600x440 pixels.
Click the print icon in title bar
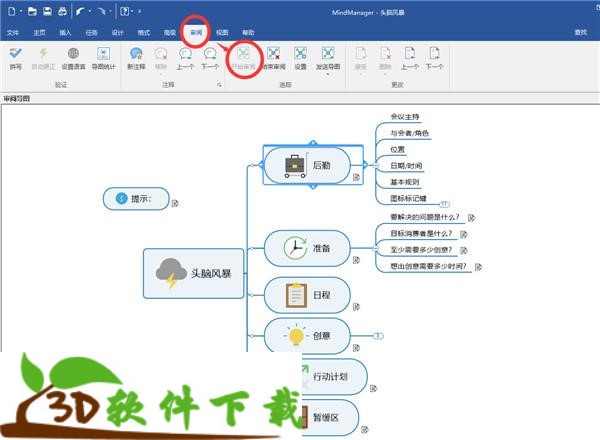click(x=62, y=11)
